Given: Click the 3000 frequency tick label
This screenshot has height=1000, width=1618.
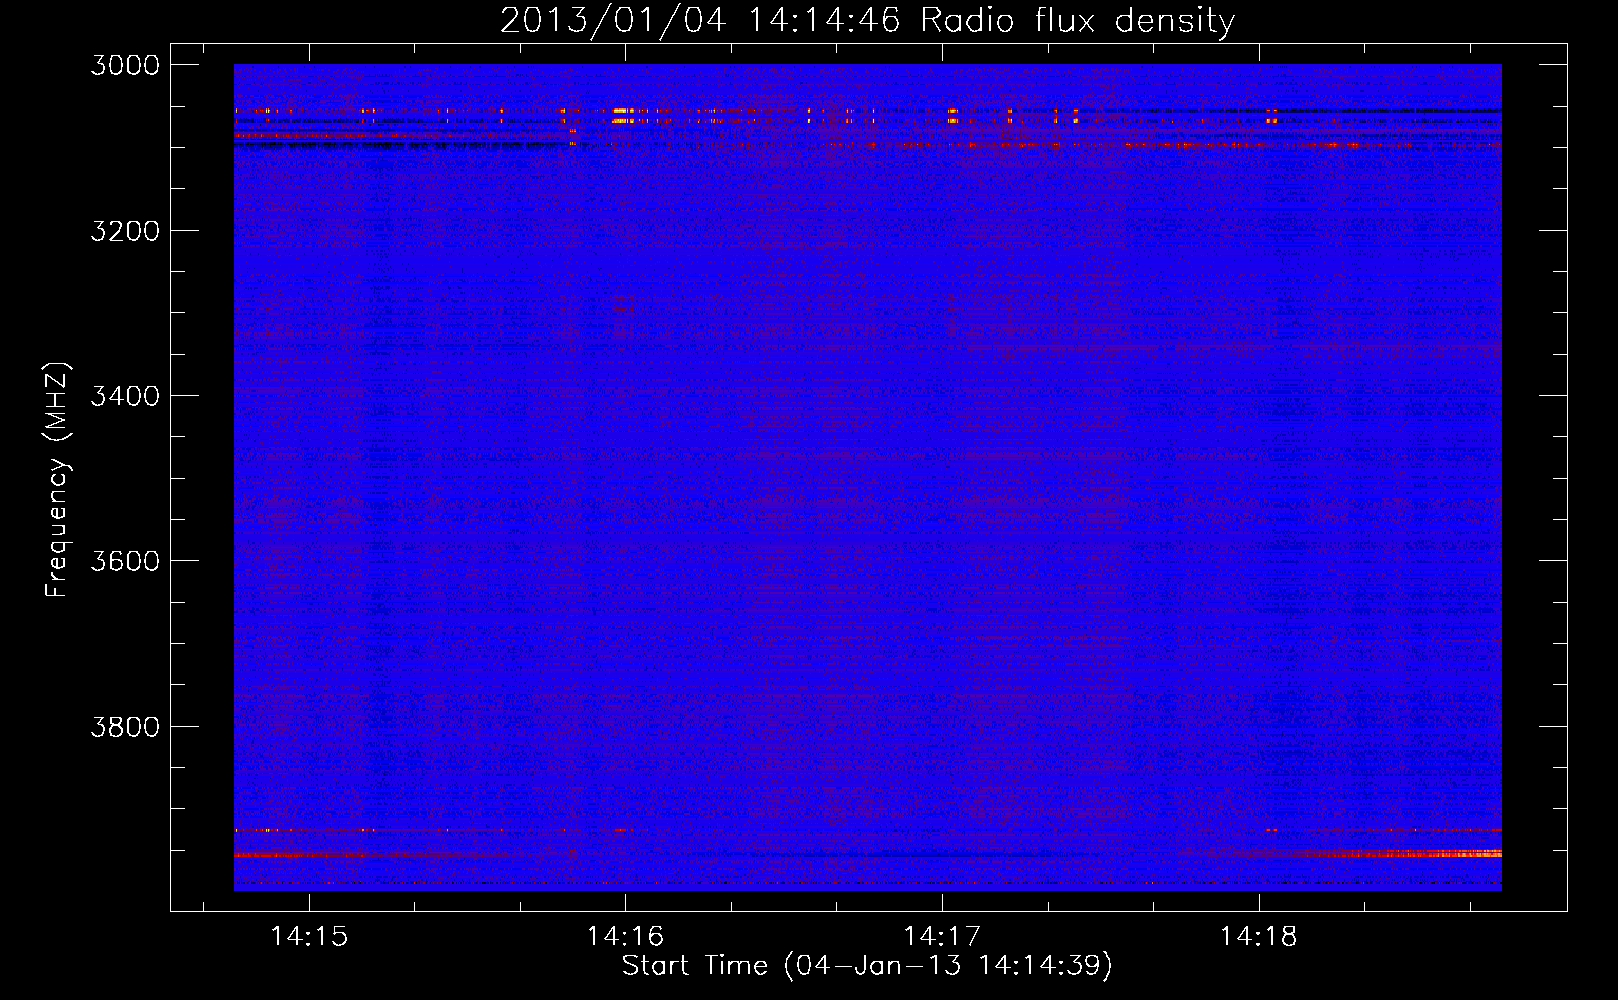Looking at the screenshot, I should [125, 65].
